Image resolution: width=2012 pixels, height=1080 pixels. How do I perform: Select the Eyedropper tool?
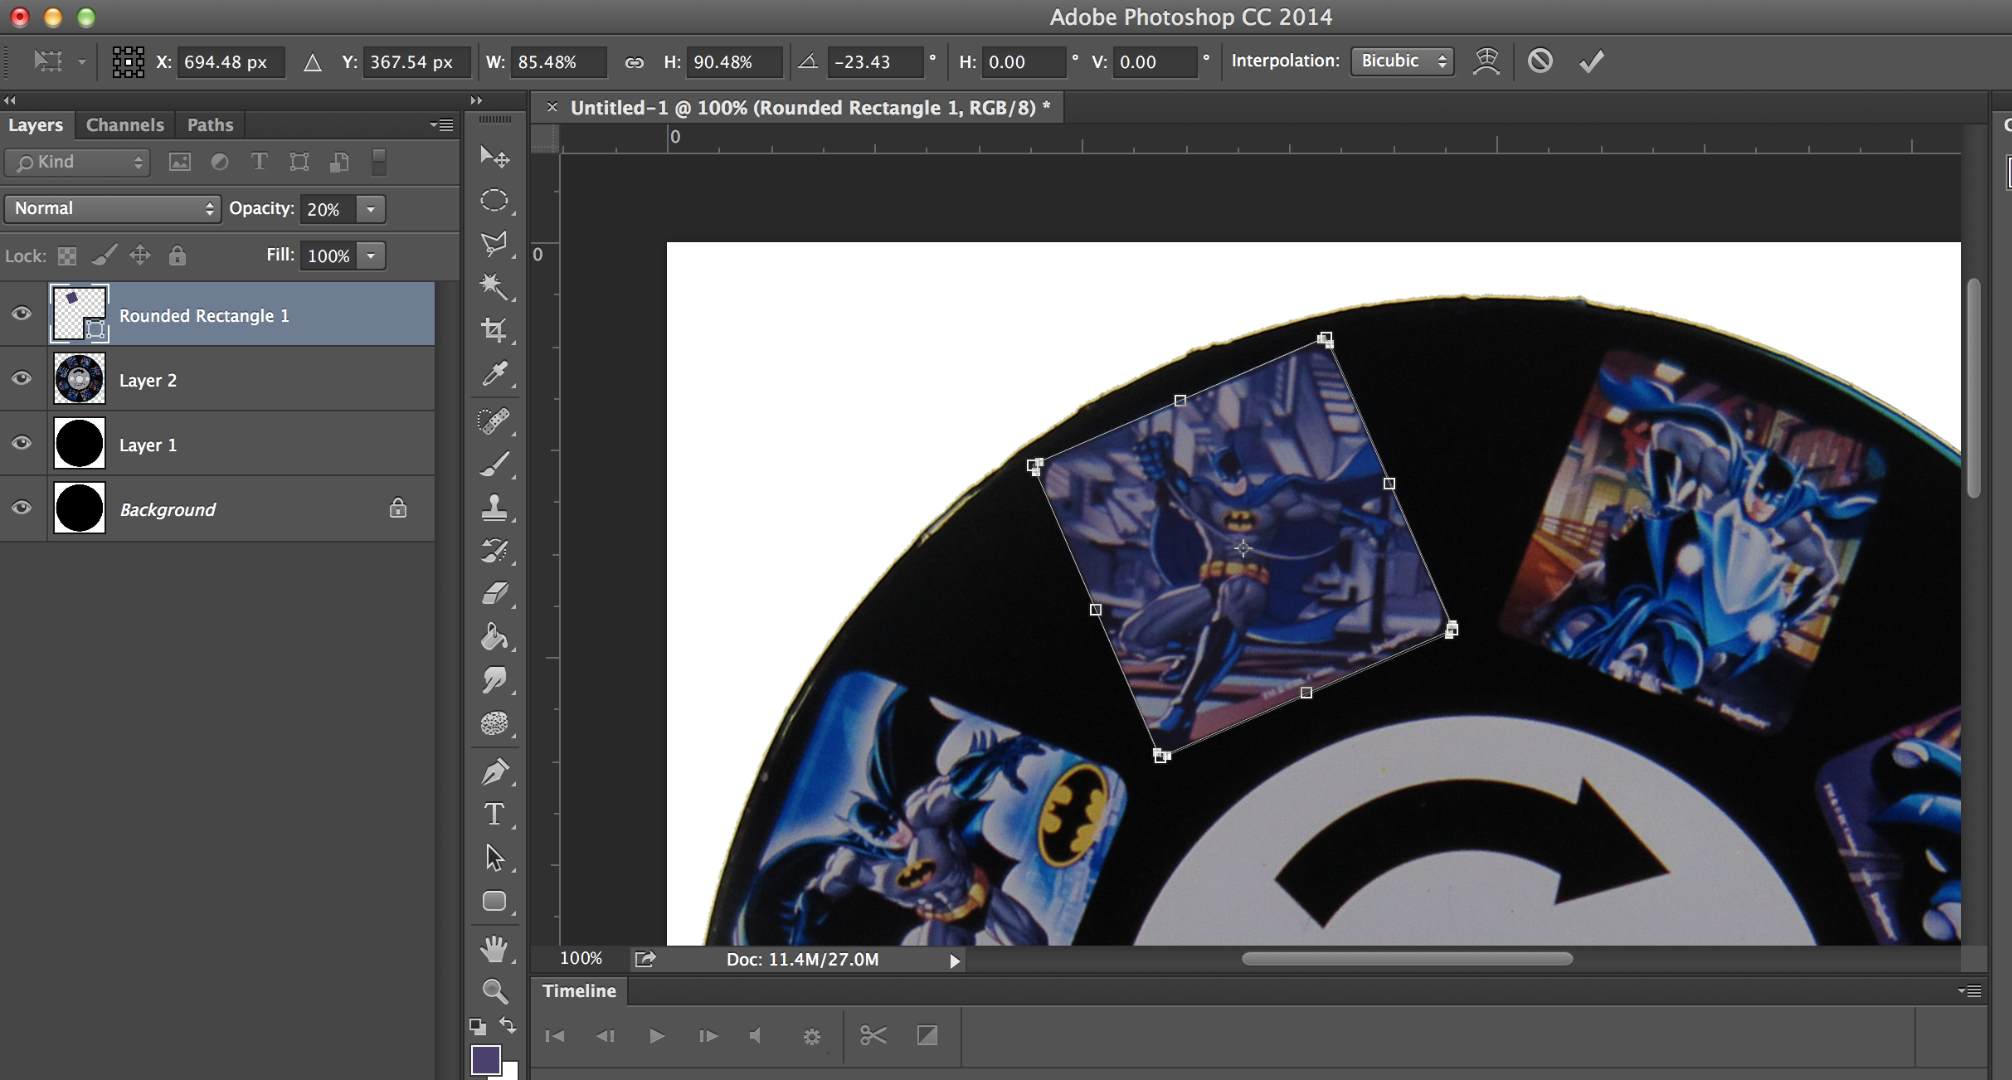[x=493, y=374]
